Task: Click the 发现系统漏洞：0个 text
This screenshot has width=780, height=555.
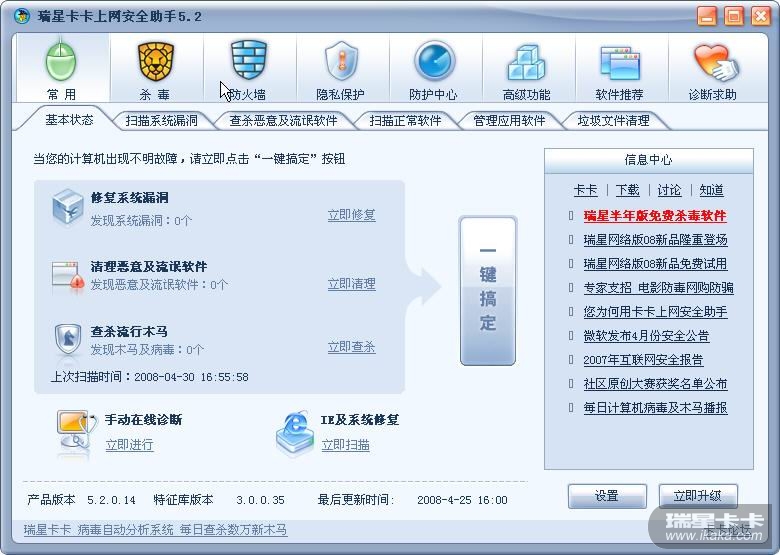Action: [x=141, y=220]
